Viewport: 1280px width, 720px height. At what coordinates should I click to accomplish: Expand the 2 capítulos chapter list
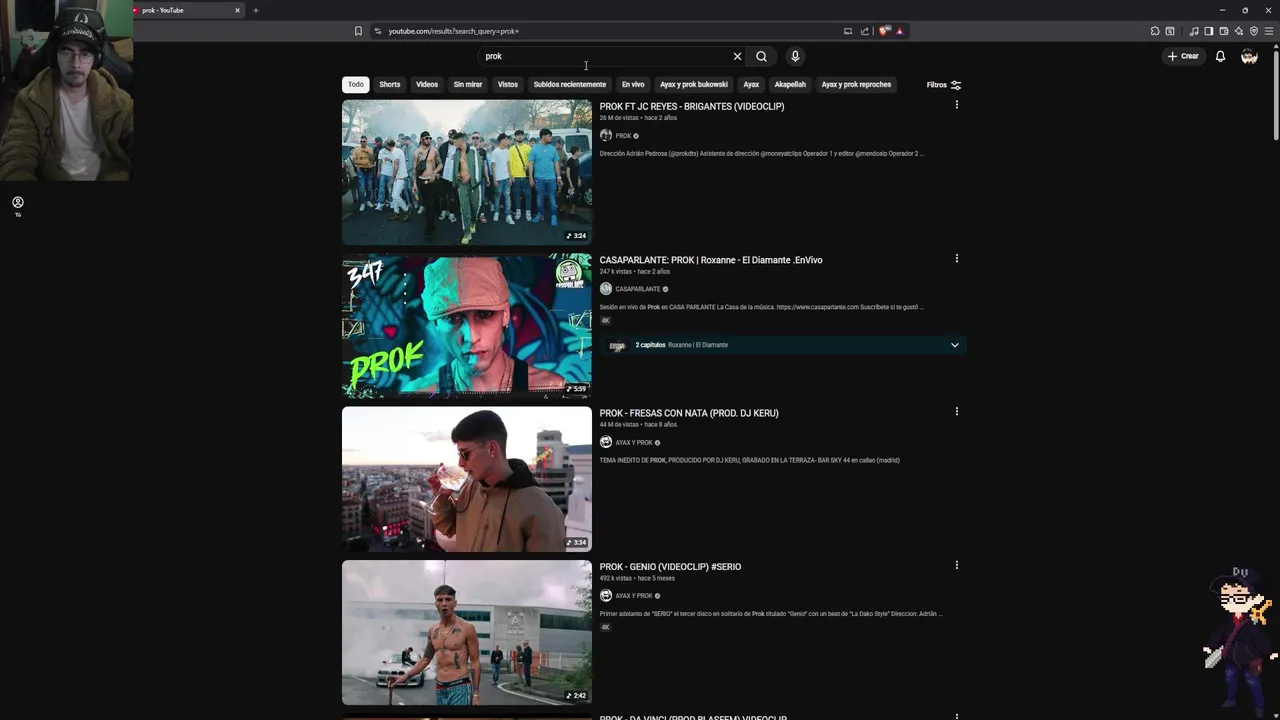(x=955, y=345)
